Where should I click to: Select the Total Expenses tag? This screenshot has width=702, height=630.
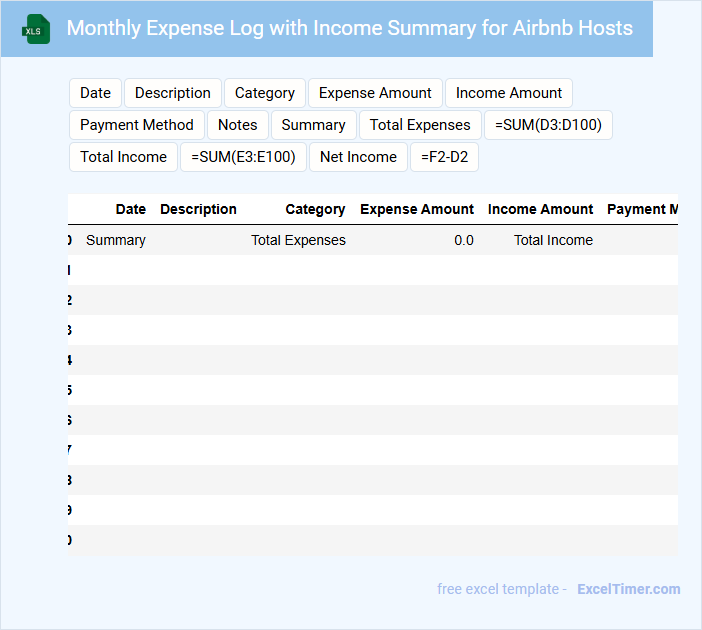(420, 125)
